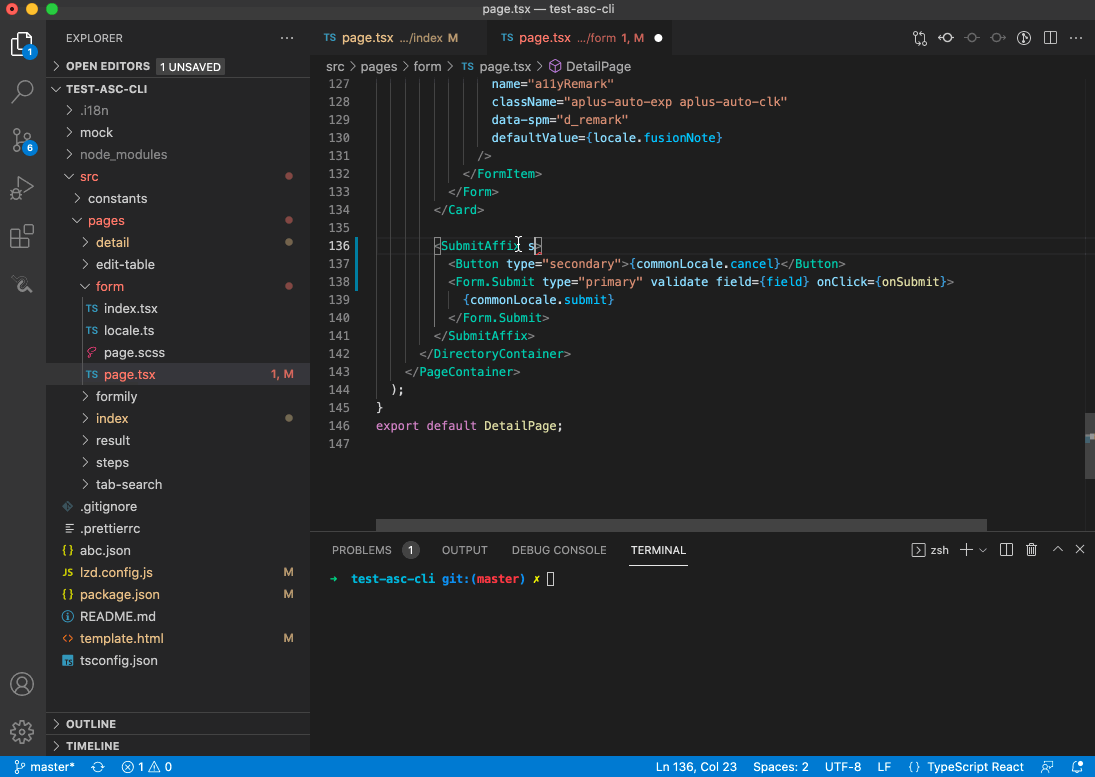Image resolution: width=1095 pixels, height=777 pixels.
Task: Click the Go Back navigation icon
Action: pos(946,38)
